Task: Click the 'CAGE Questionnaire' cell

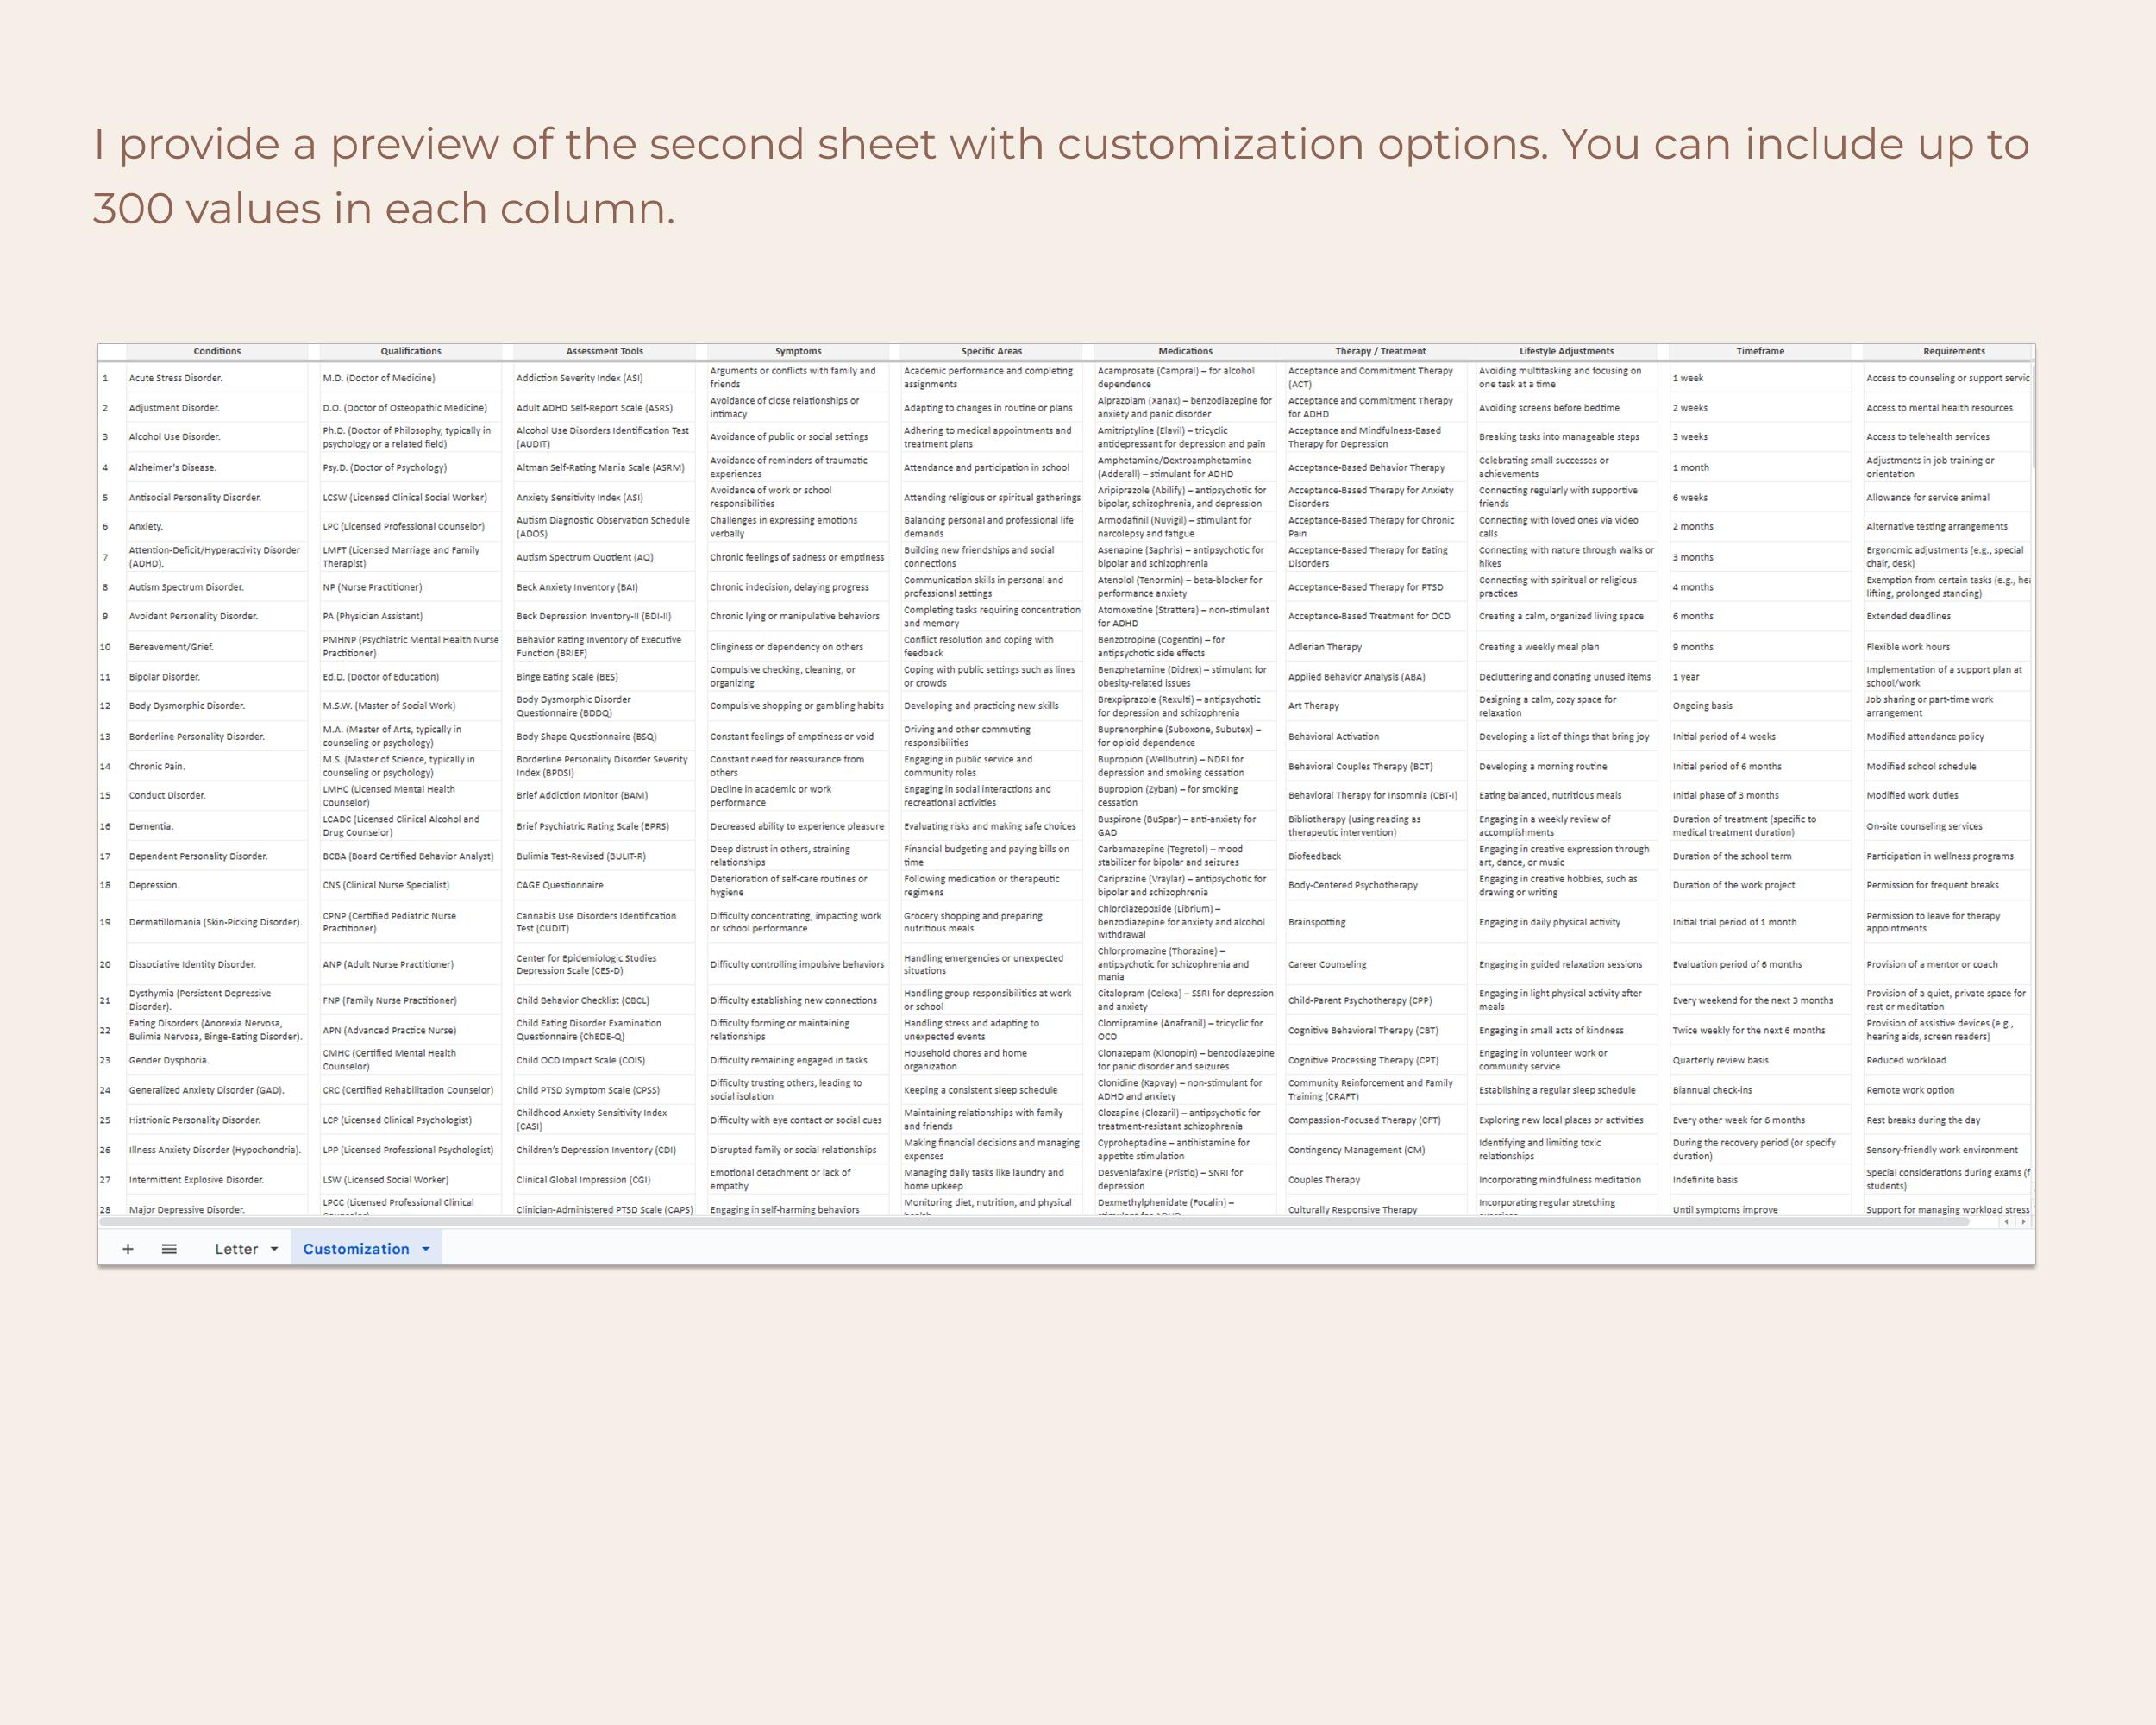Action: tap(605, 885)
